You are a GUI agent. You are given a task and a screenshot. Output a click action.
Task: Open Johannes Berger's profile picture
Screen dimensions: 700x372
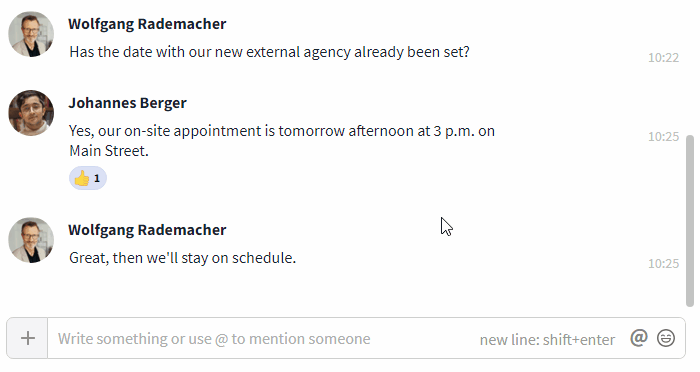point(31,113)
